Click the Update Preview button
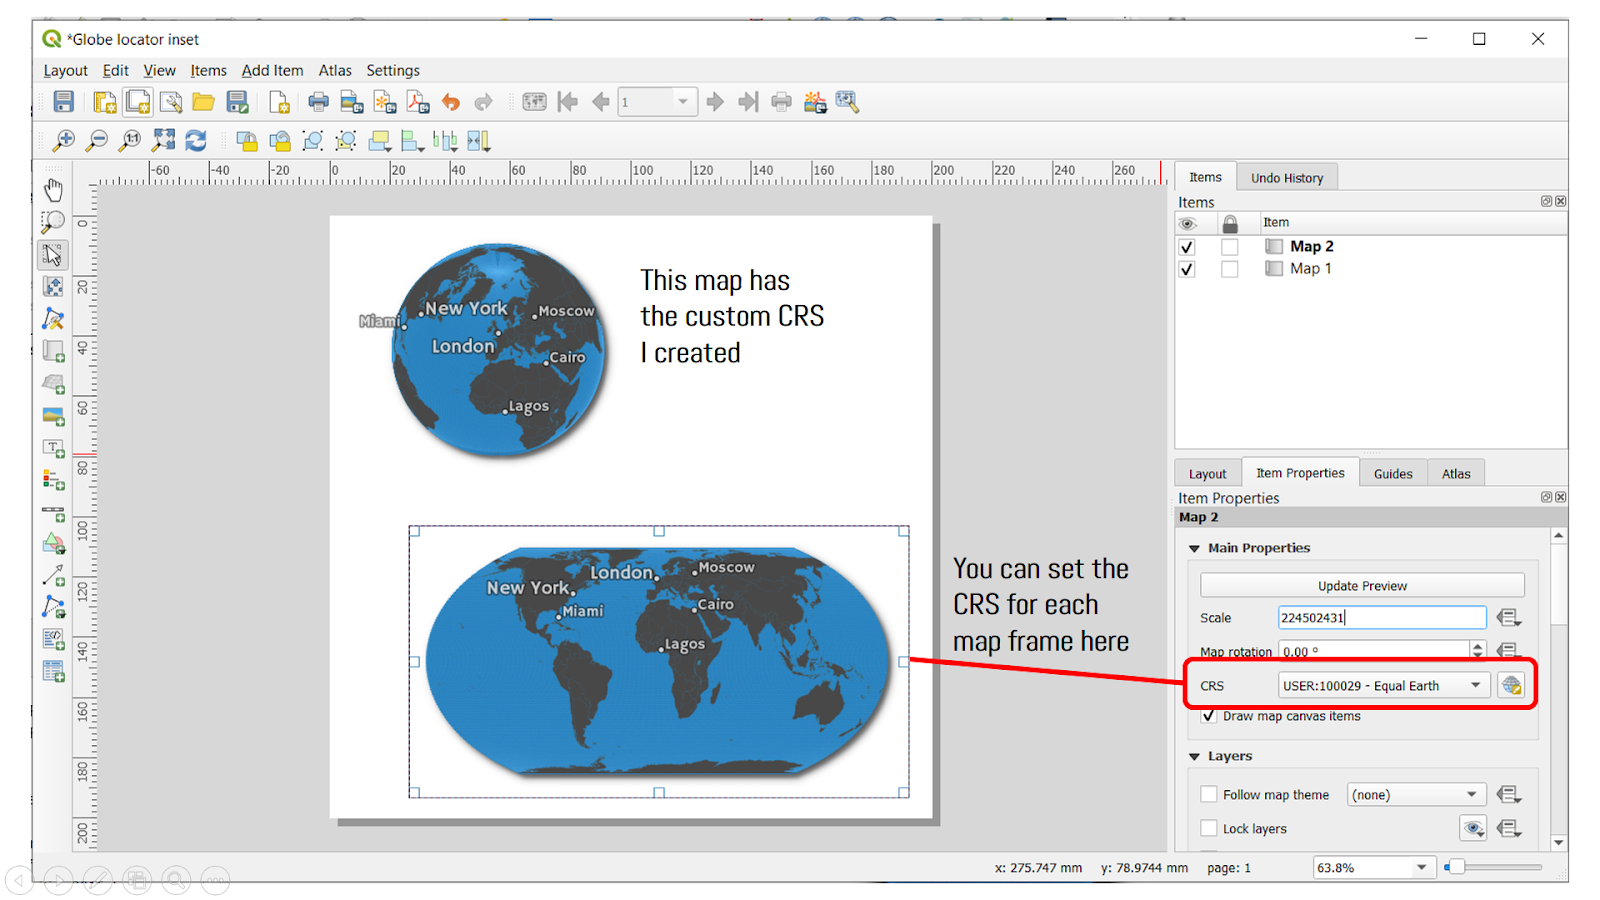This screenshot has width=1600, height=900. 1362,585
